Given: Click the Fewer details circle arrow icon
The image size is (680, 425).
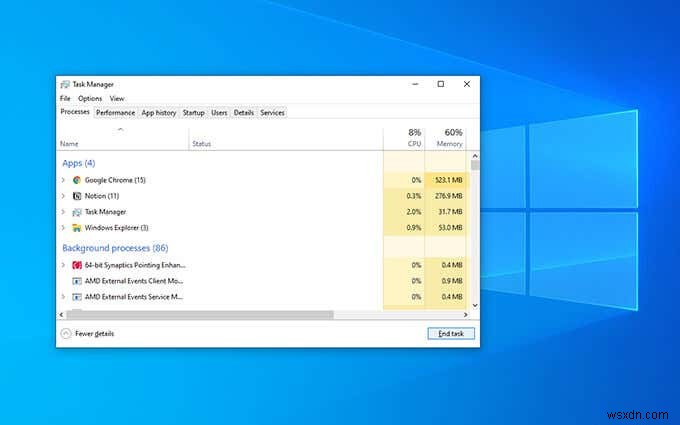Looking at the screenshot, I should pos(66,333).
